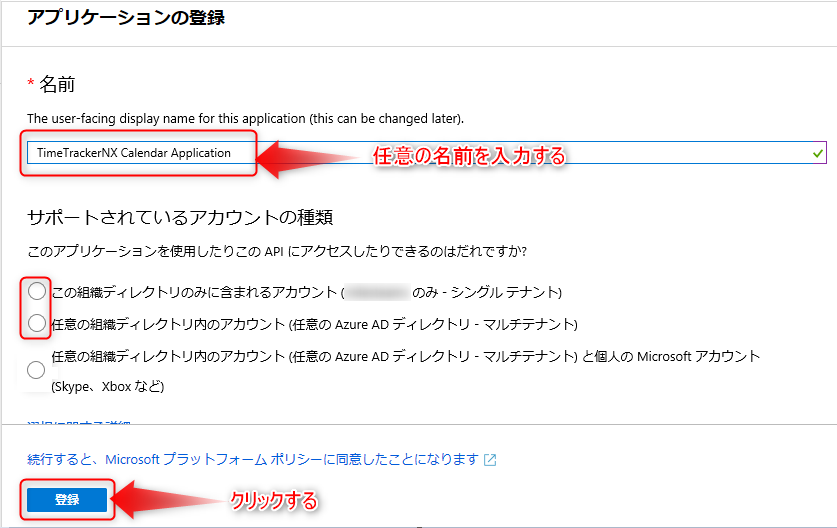Click the red arrow pointing at name field
The width and height of the screenshot is (837, 528).
[310, 155]
